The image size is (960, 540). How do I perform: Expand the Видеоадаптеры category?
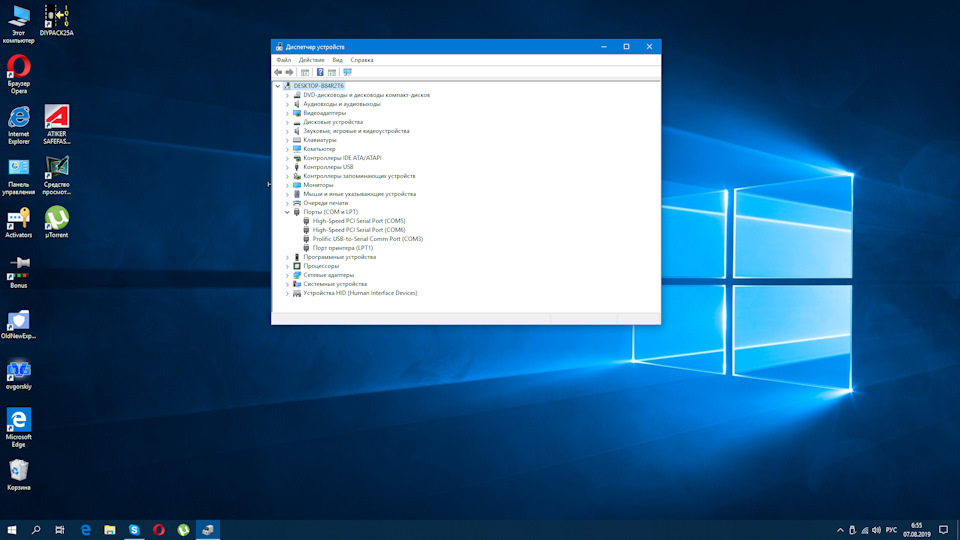[287, 113]
